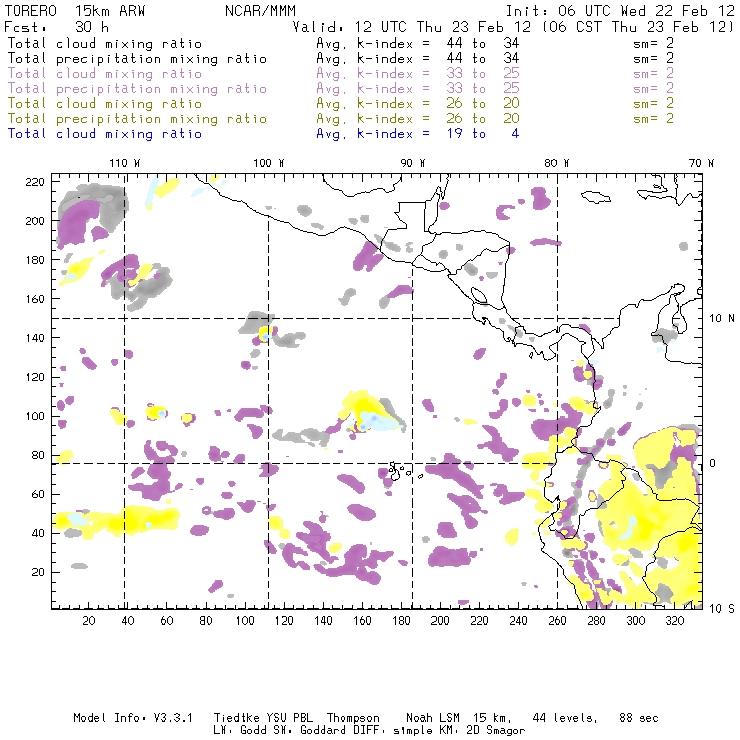
Task: Click the "TORERO 15km ARW" title text
Action: [x=75, y=11]
